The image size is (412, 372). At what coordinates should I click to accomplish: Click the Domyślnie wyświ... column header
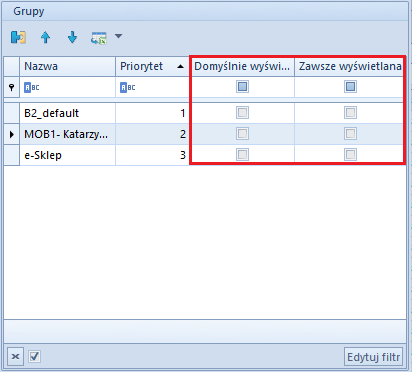pyautogui.click(x=242, y=66)
